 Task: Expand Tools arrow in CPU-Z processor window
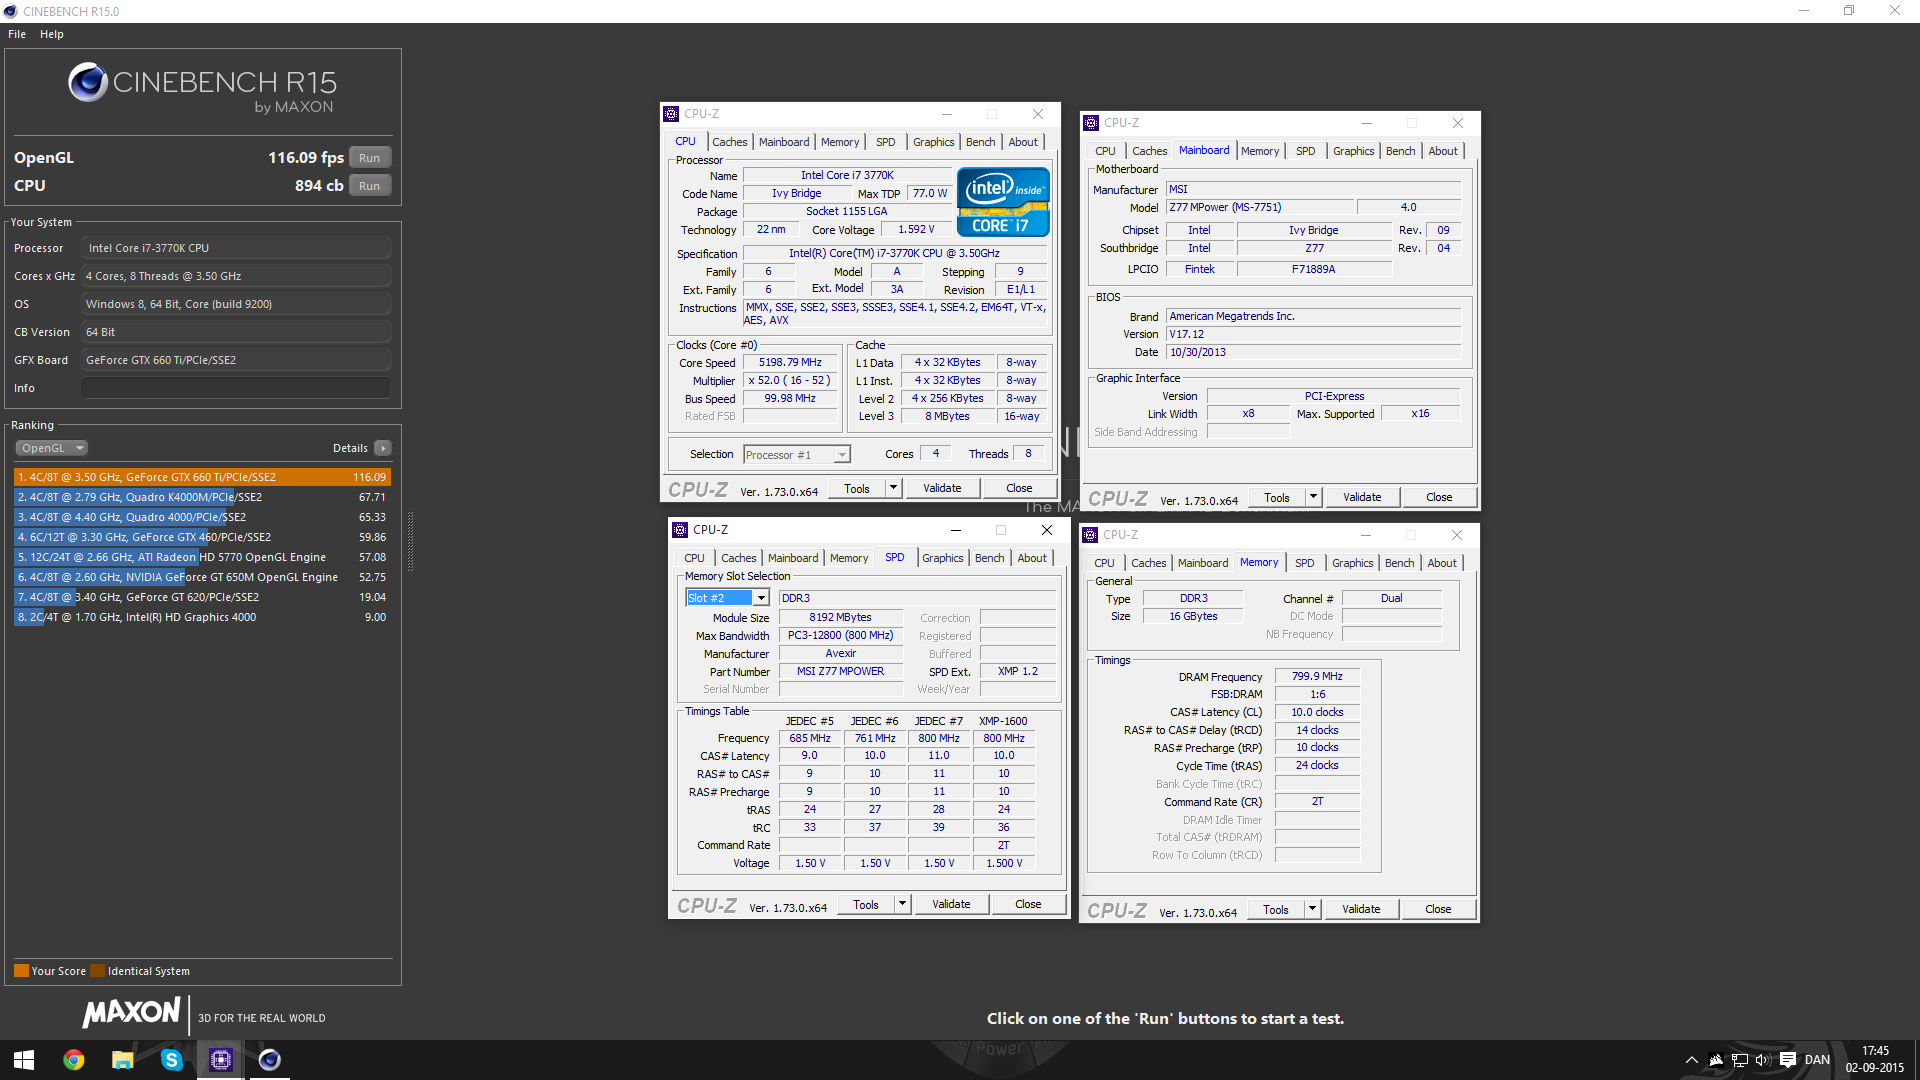[893, 488]
